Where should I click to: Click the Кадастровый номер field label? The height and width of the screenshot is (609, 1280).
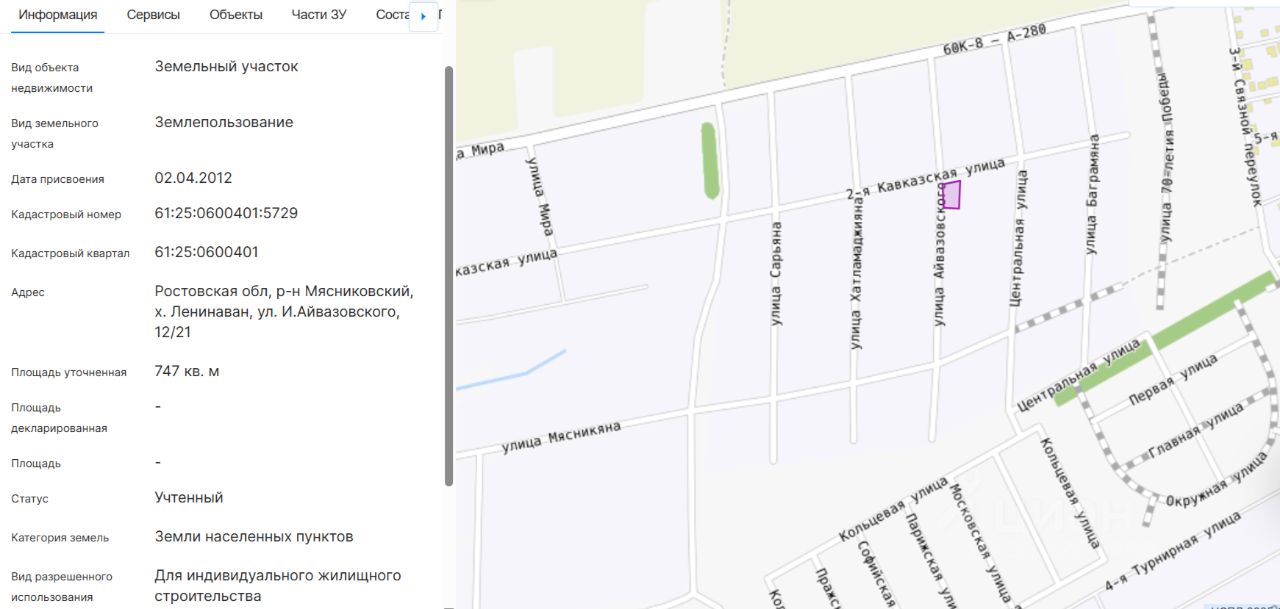tap(66, 215)
